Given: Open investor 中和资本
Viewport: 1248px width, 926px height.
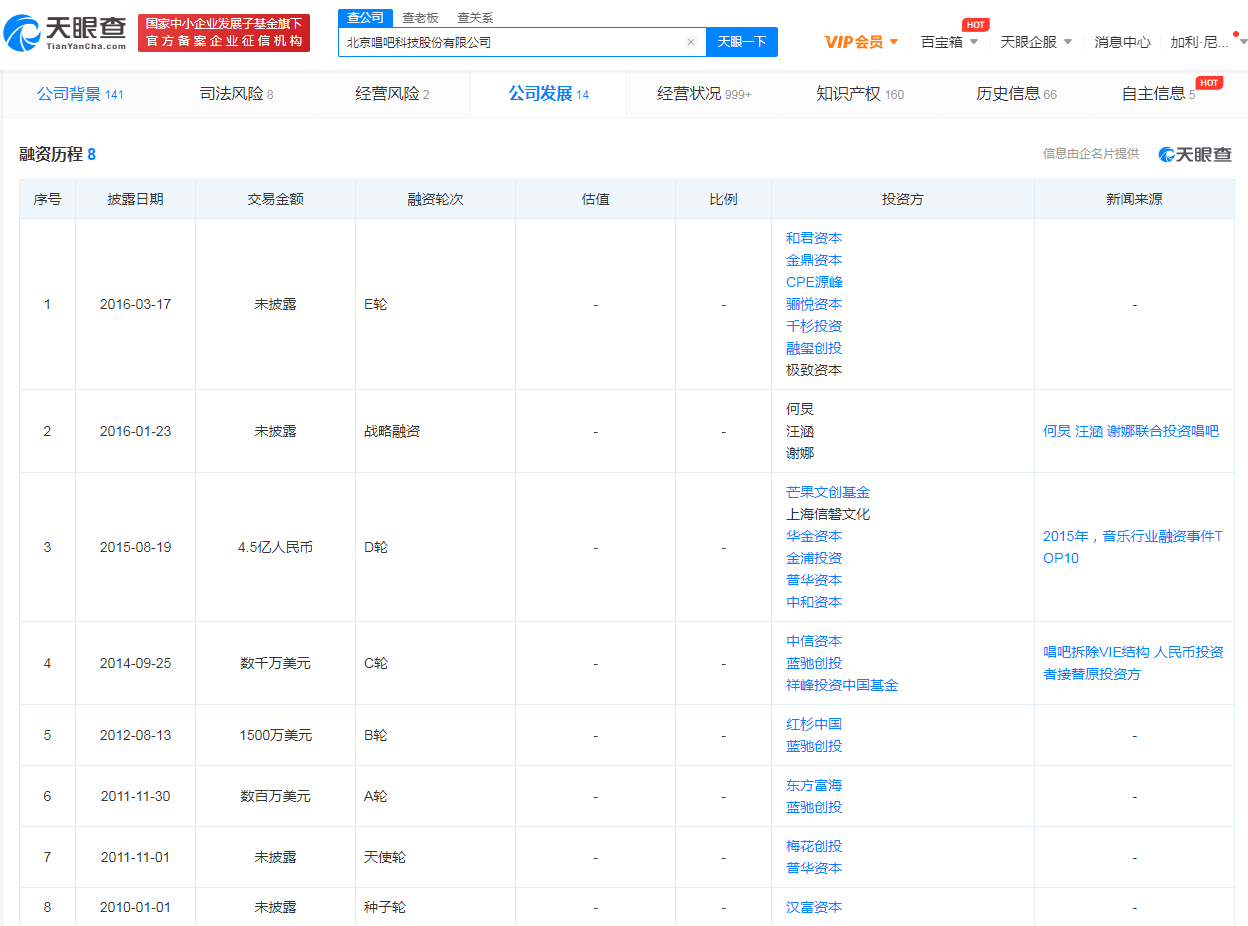Looking at the screenshot, I should click(814, 602).
